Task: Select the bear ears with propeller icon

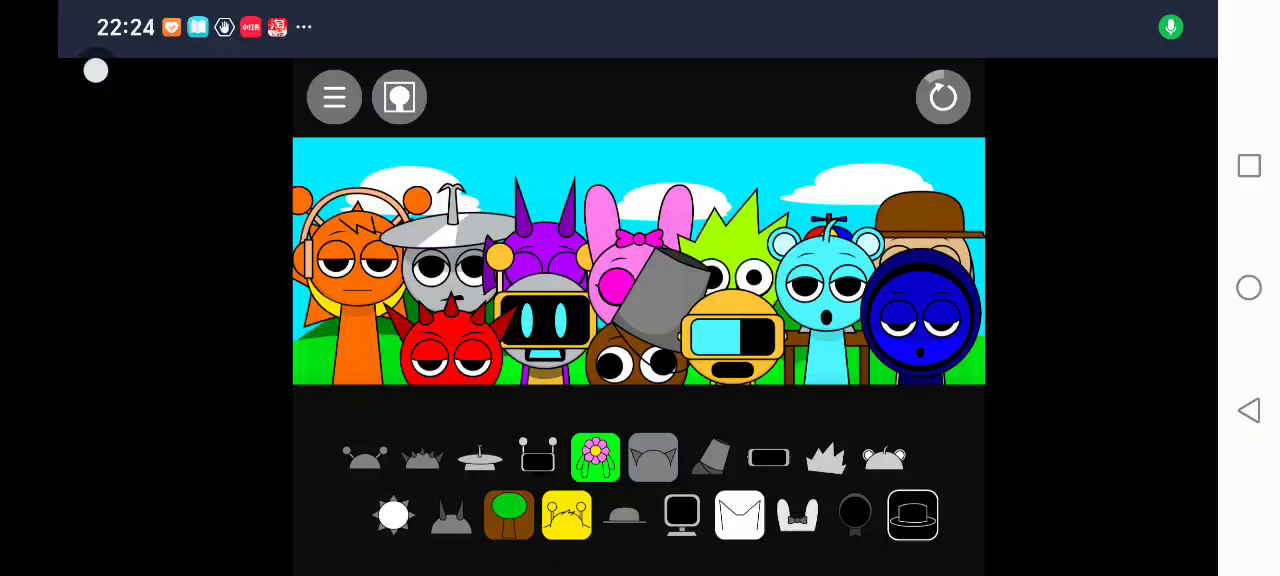Action: click(884, 458)
